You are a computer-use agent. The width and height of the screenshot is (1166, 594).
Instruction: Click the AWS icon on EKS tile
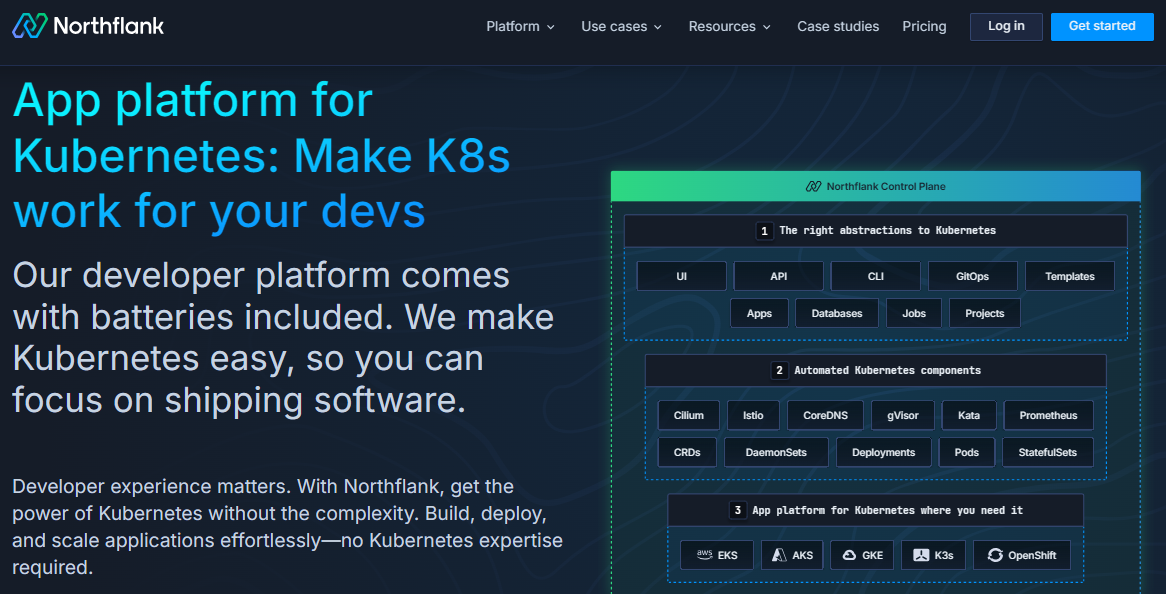pyautogui.click(x=704, y=555)
